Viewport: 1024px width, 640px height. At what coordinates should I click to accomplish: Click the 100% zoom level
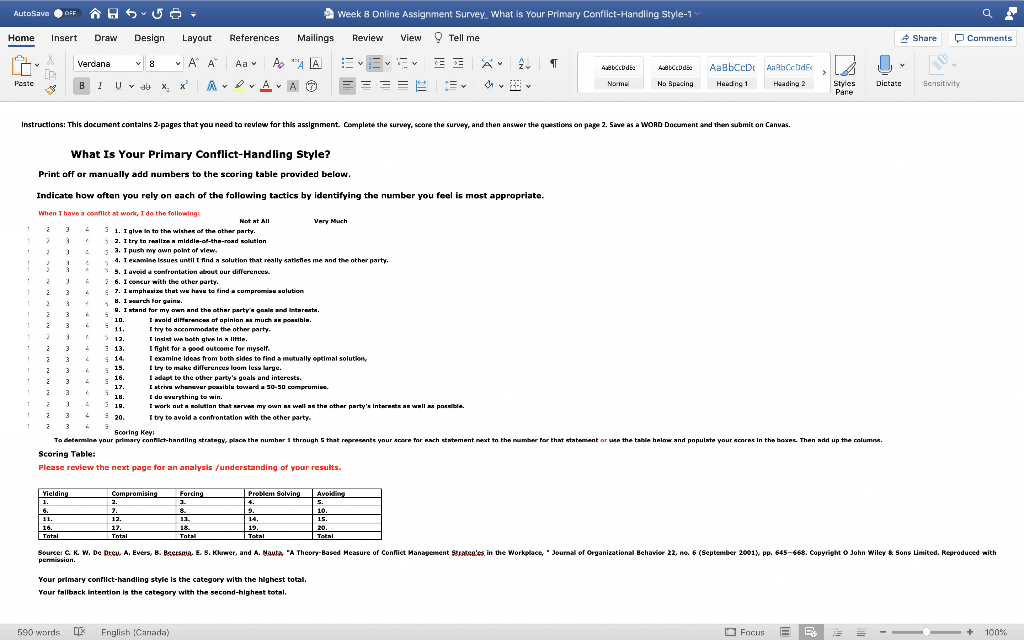point(995,632)
